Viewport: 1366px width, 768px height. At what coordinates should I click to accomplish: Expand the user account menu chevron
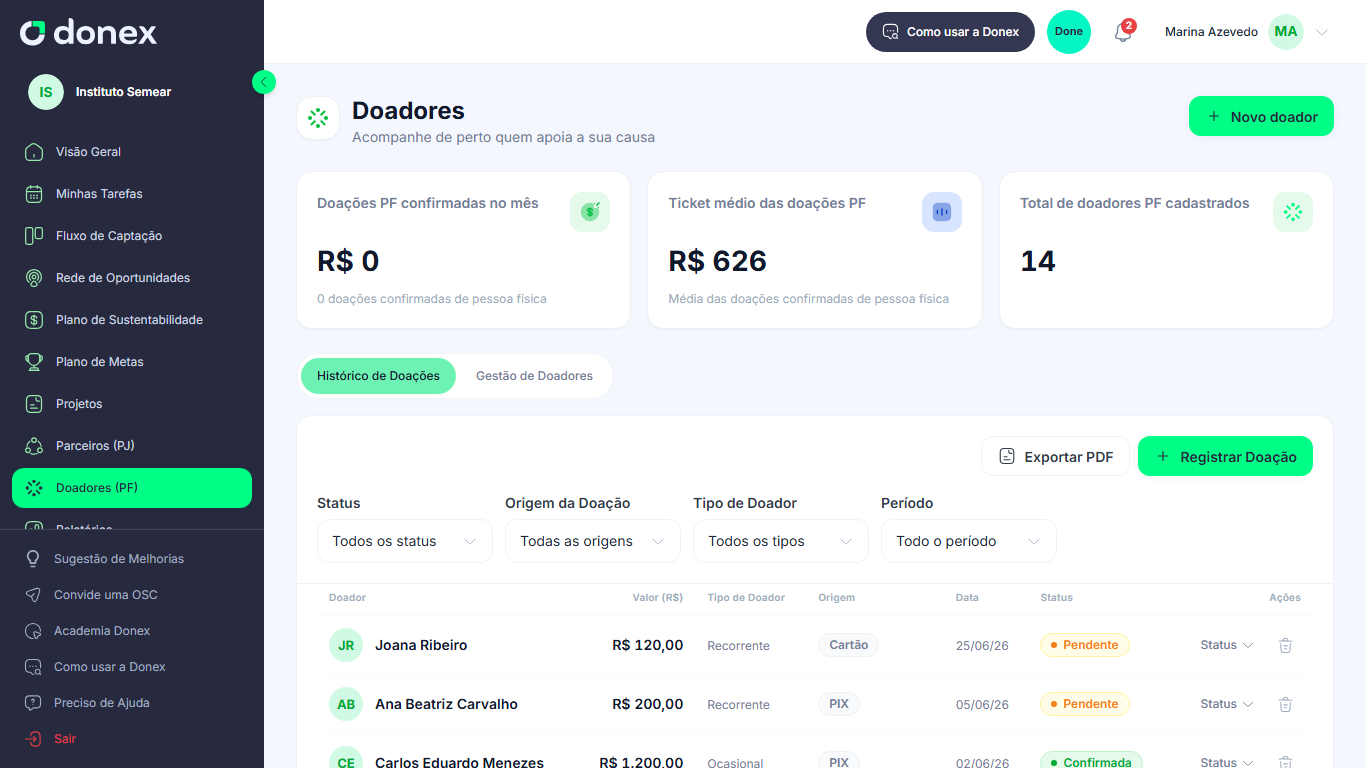[1322, 32]
